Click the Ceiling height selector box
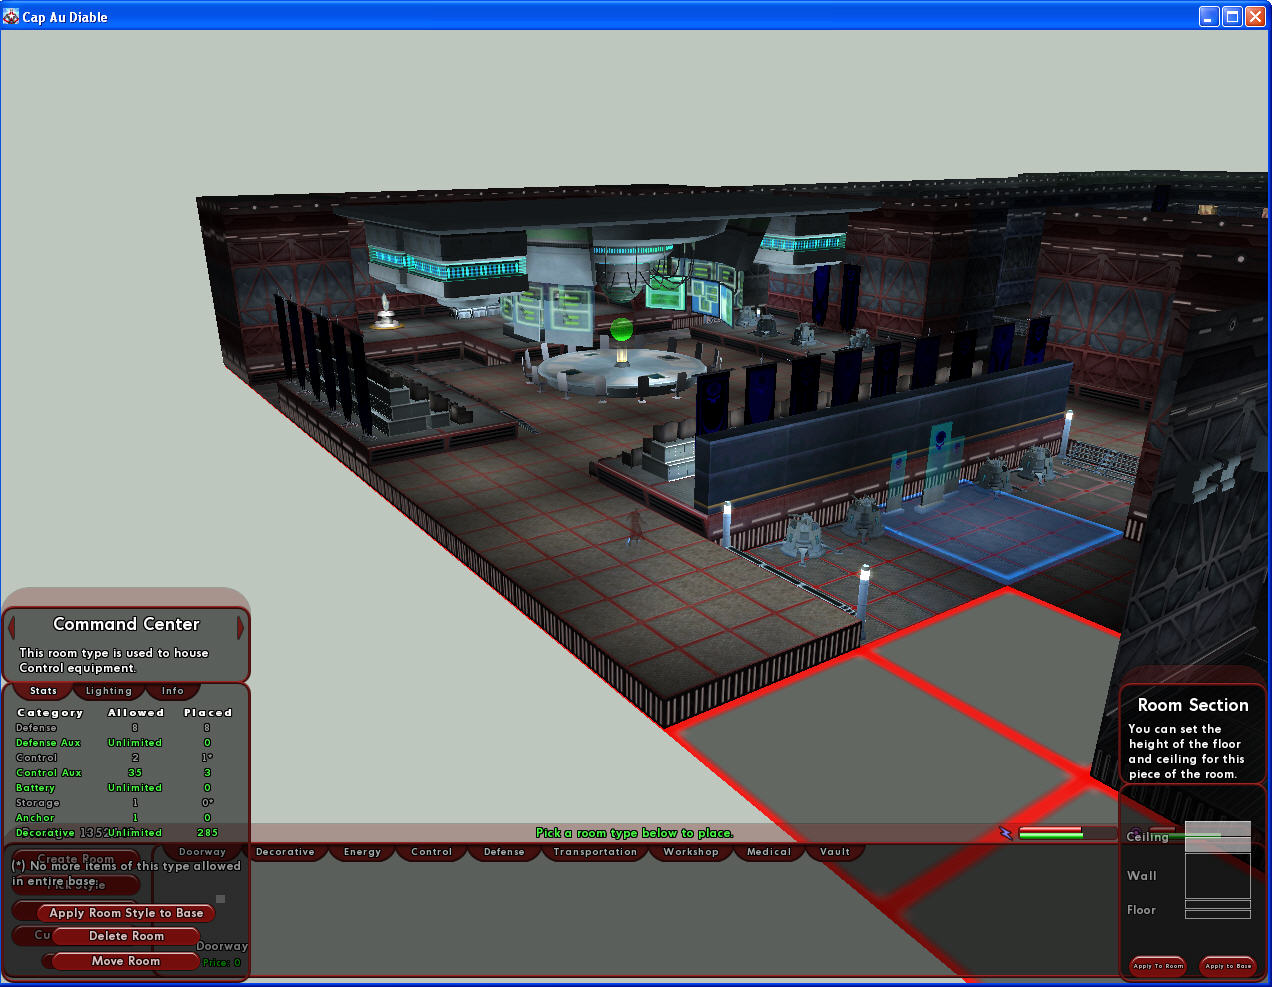The width and height of the screenshot is (1272, 987). click(x=1218, y=836)
